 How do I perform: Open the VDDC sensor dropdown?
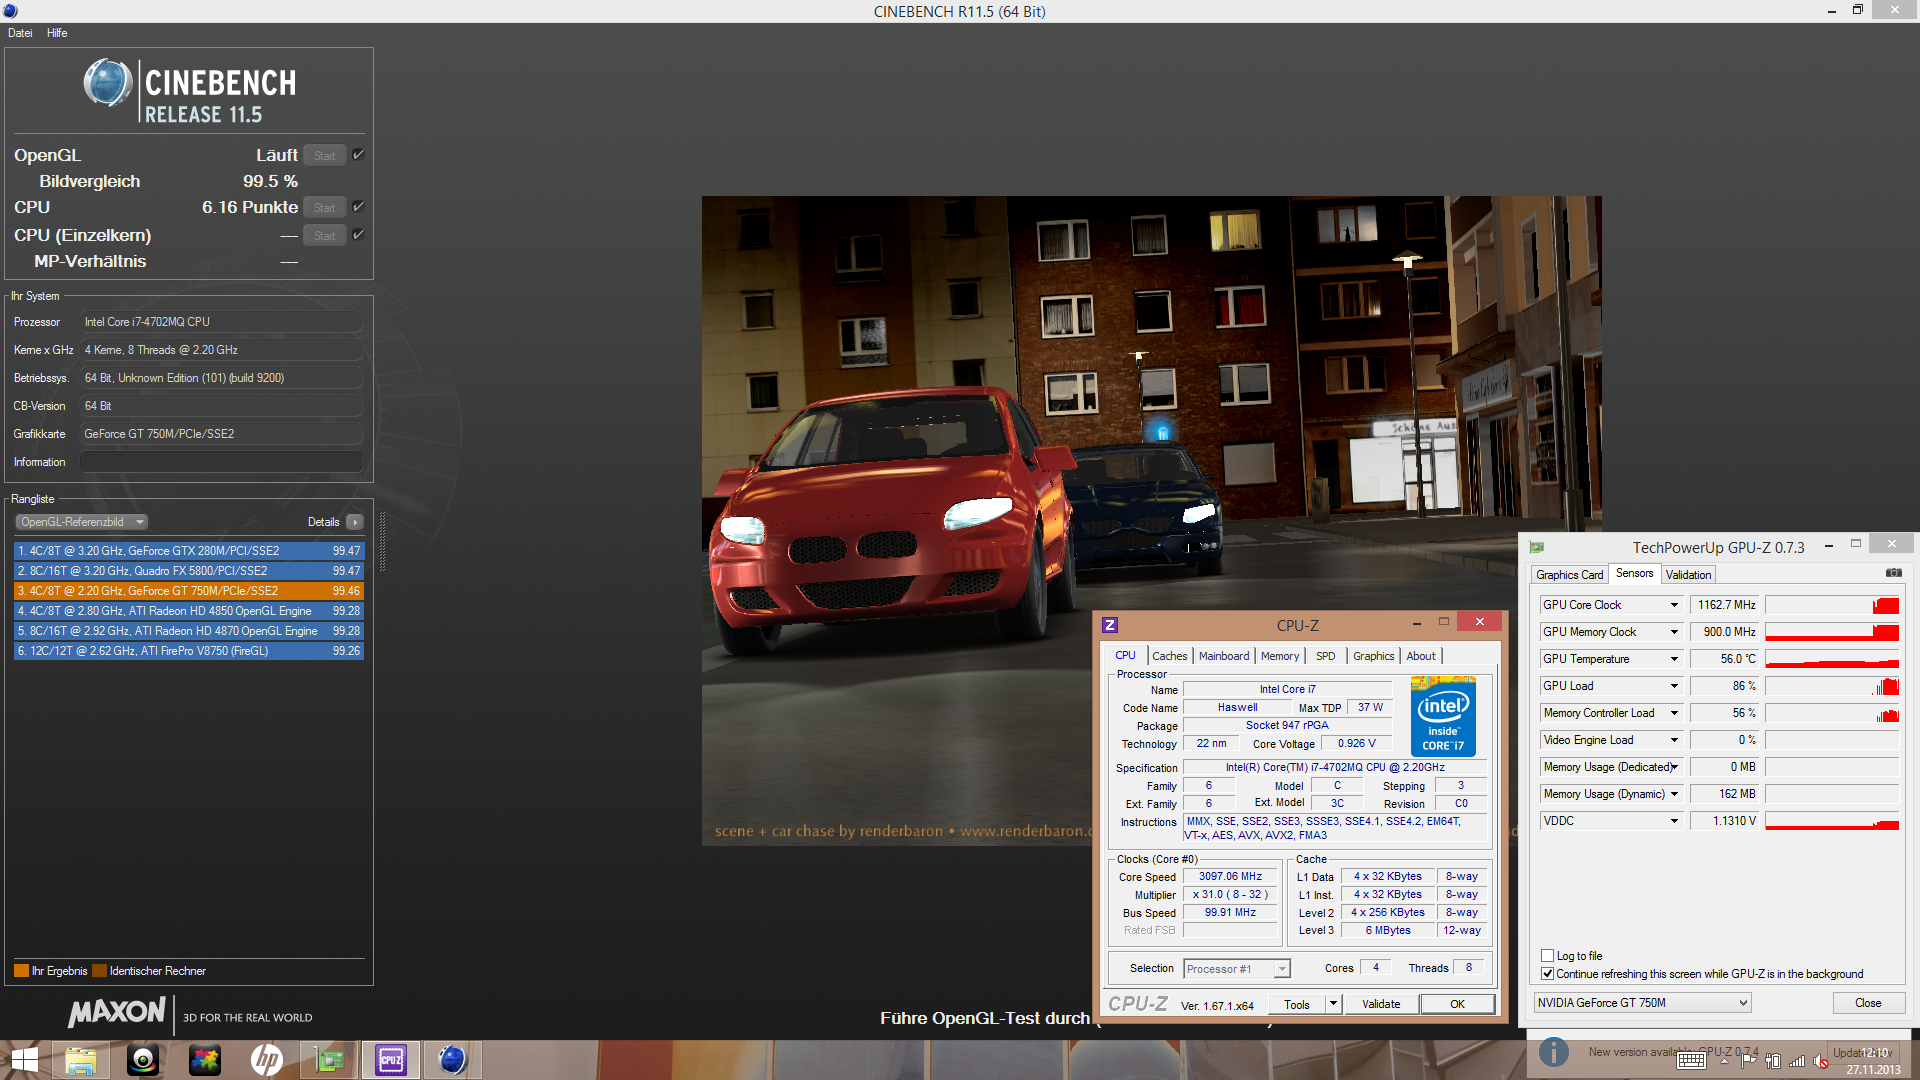(1674, 821)
